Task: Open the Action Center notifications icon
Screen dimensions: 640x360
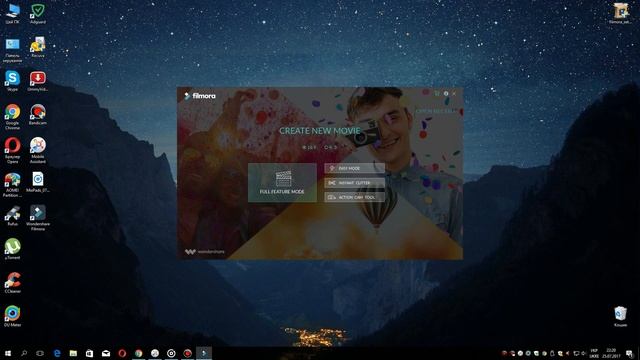Action: pos(629,353)
